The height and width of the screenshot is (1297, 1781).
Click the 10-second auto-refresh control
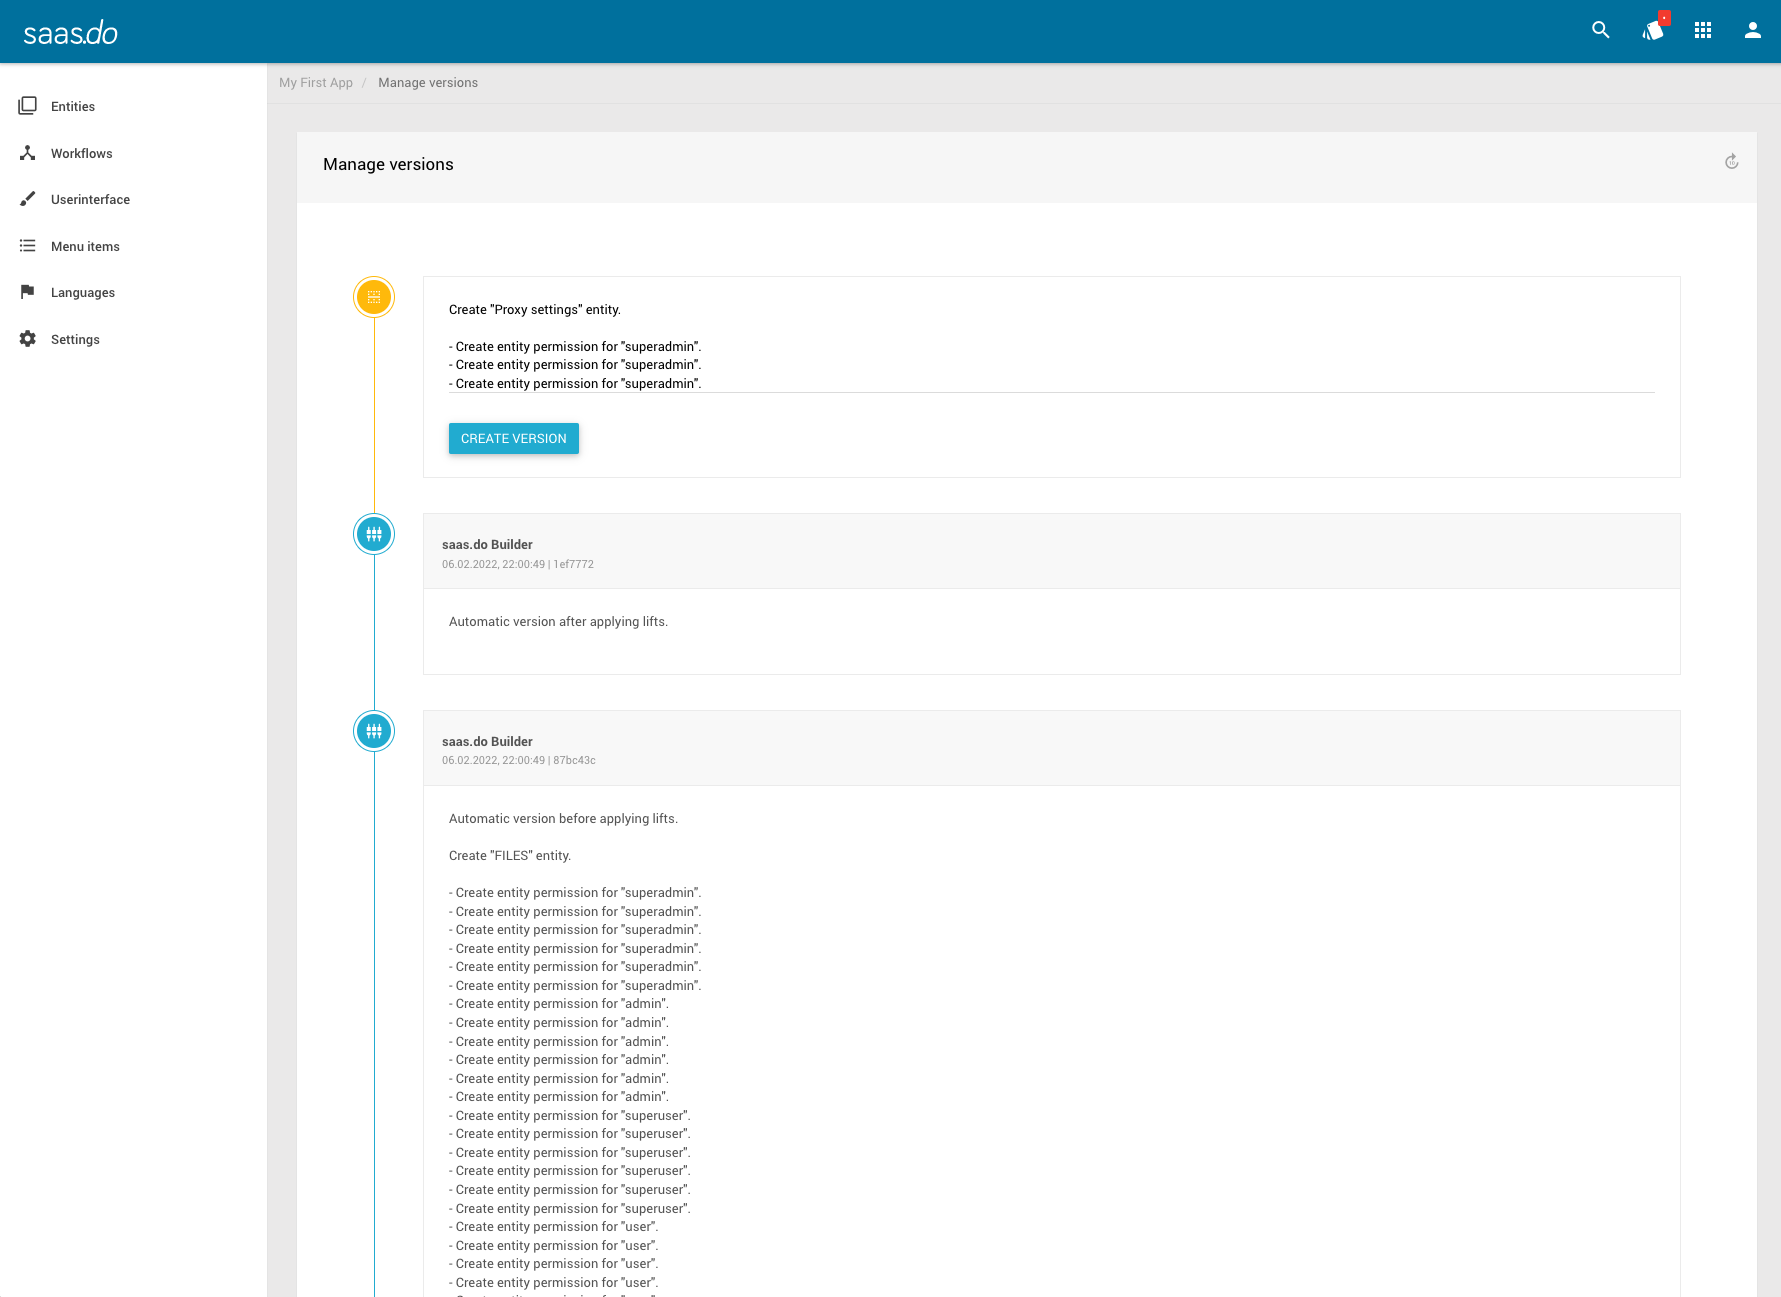click(x=1732, y=162)
